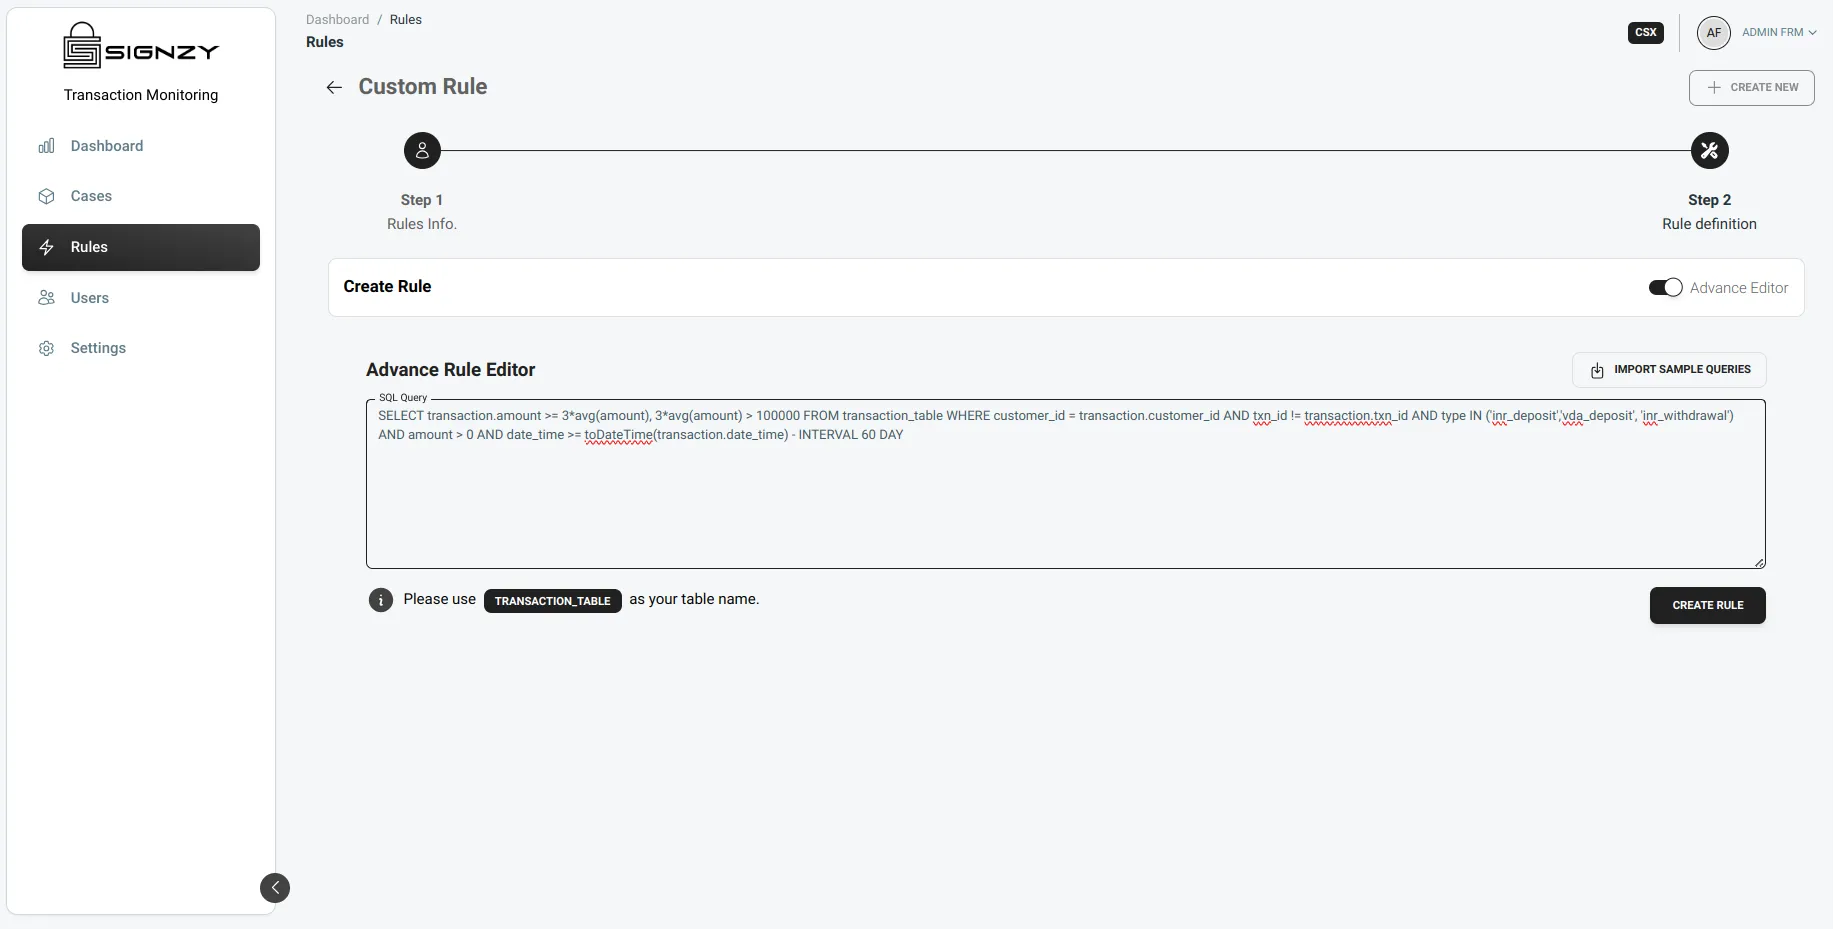The height and width of the screenshot is (929, 1833).
Task: Click the Step 1 Rules Info circle icon
Action: tap(422, 151)
